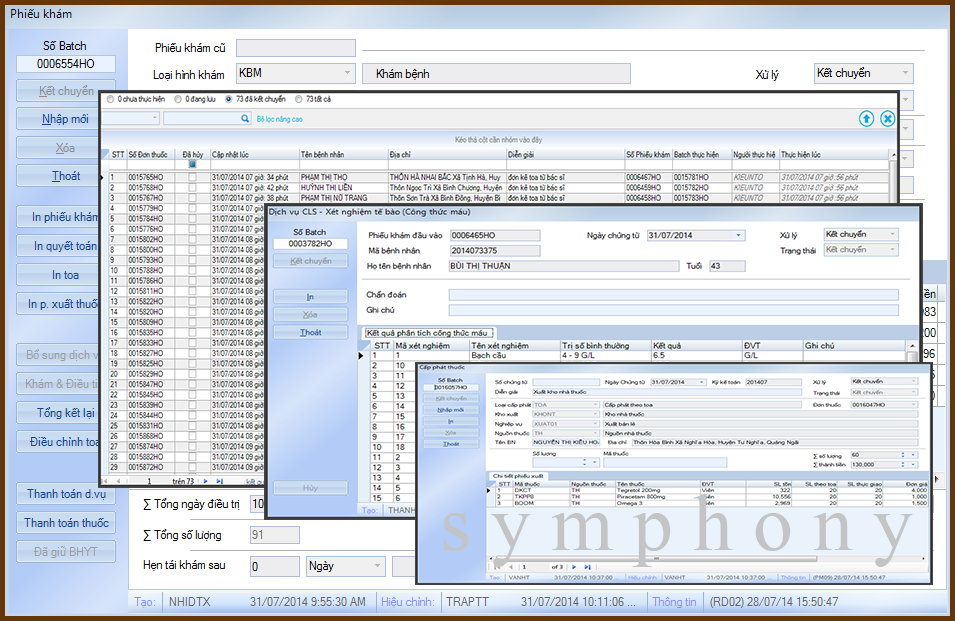Screen dimensions: 955x621
Task: Open Xử lý dropdown in Dịch vụ CLS window
Action: click(892, 234)
